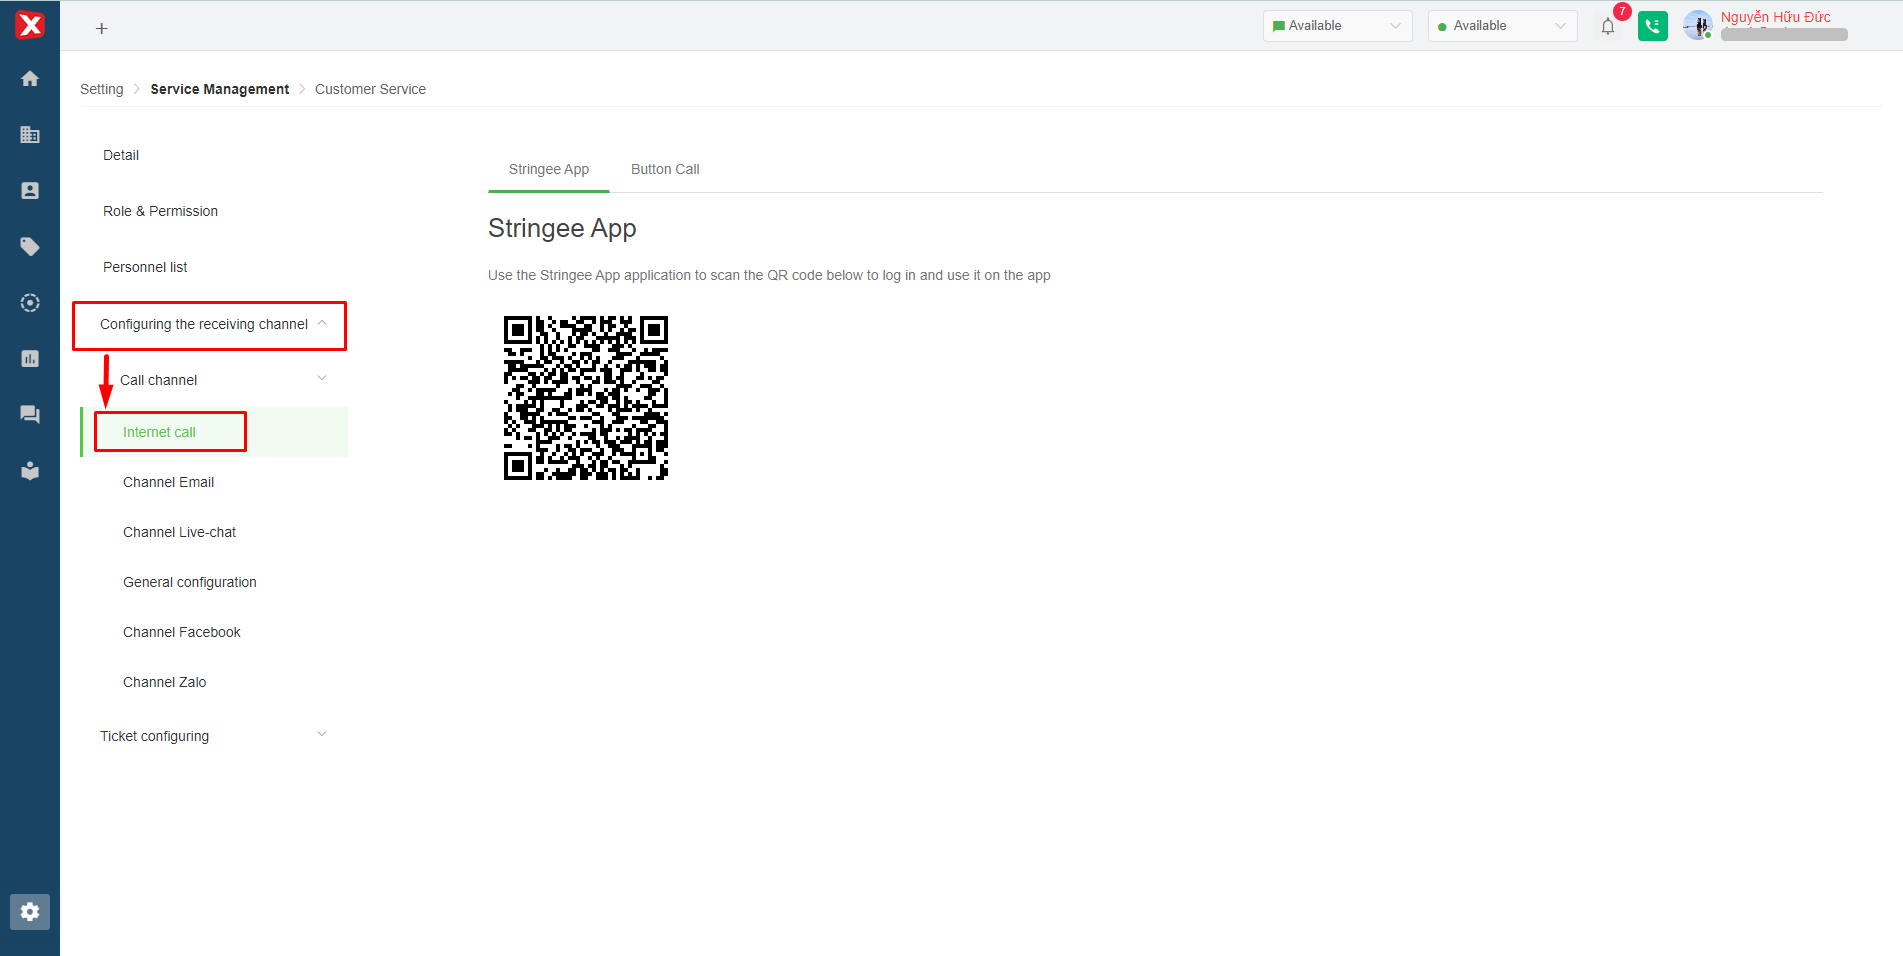The height and width of the screenshot is (956, 1903).
Task: Open Channel Facebook settings
Action: [x=181, y=632]
